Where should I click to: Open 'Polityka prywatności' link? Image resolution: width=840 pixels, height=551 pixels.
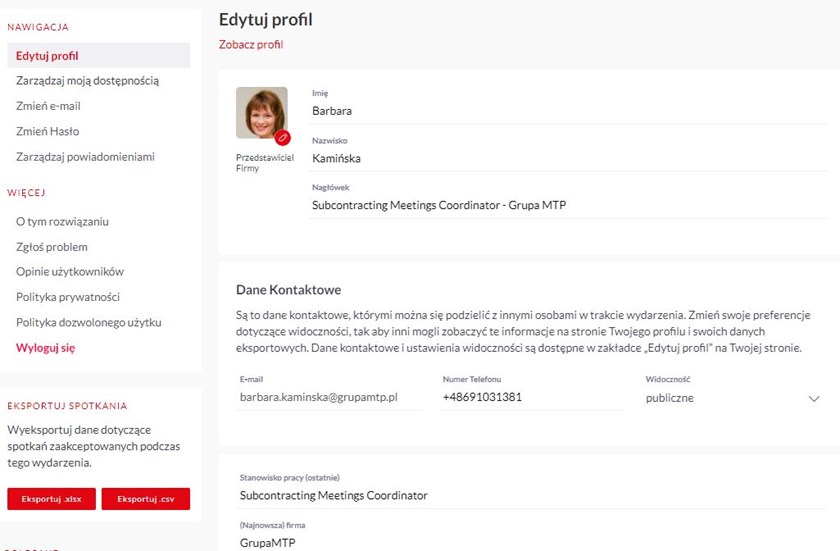pos(68,297)
